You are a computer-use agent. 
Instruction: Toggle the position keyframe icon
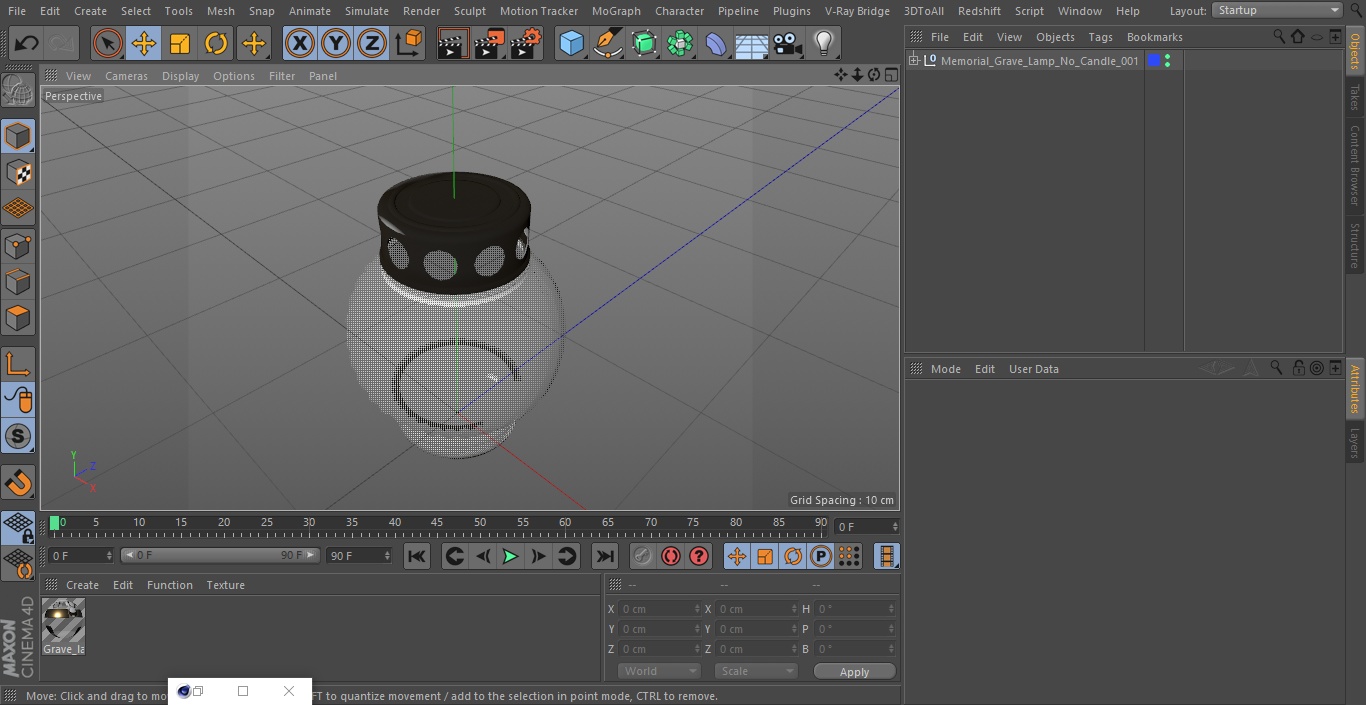tap(737, 556)
